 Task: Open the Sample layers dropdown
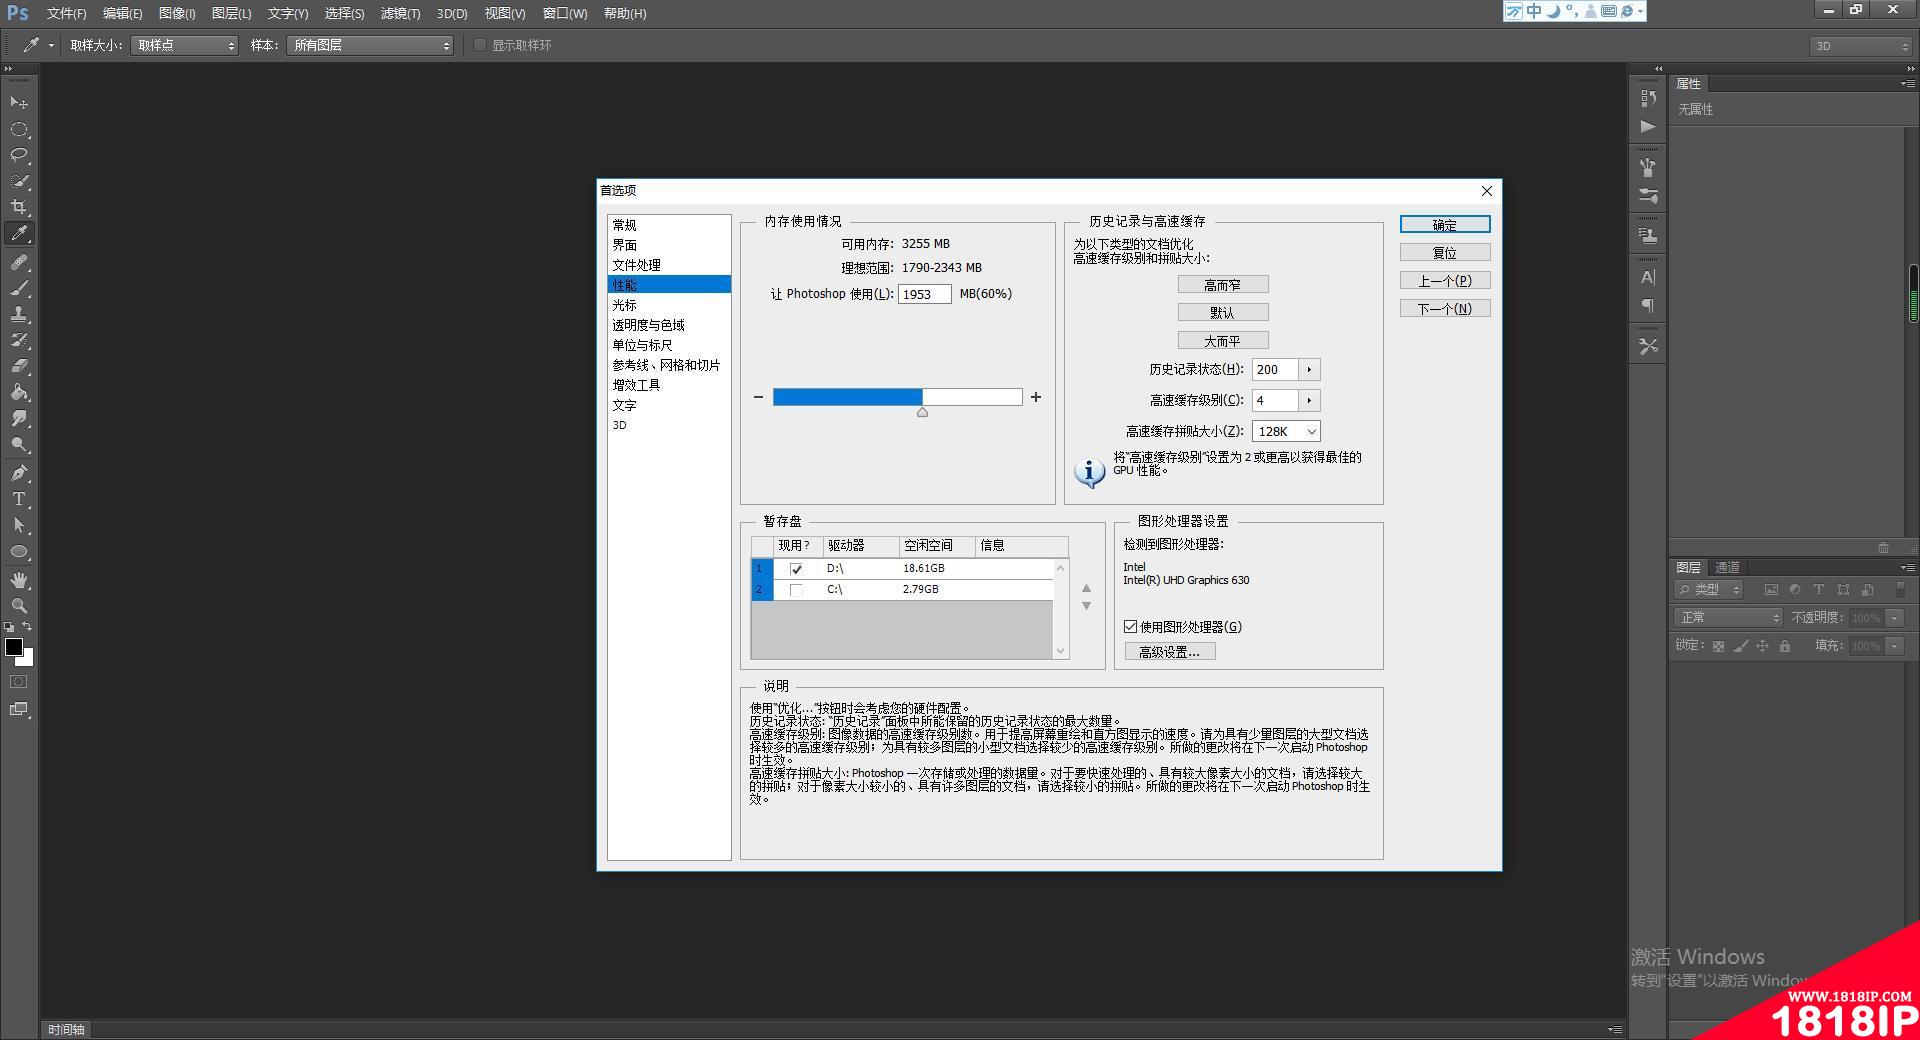click(370, 45)
